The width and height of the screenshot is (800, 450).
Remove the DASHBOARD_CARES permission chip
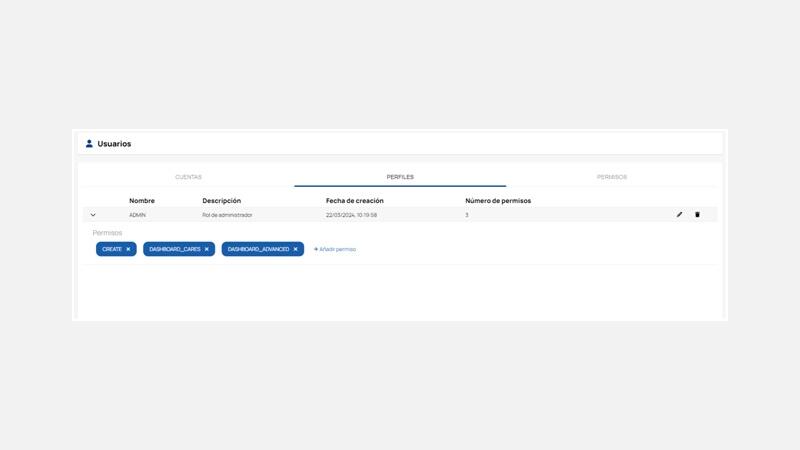[x=207, y=249]
